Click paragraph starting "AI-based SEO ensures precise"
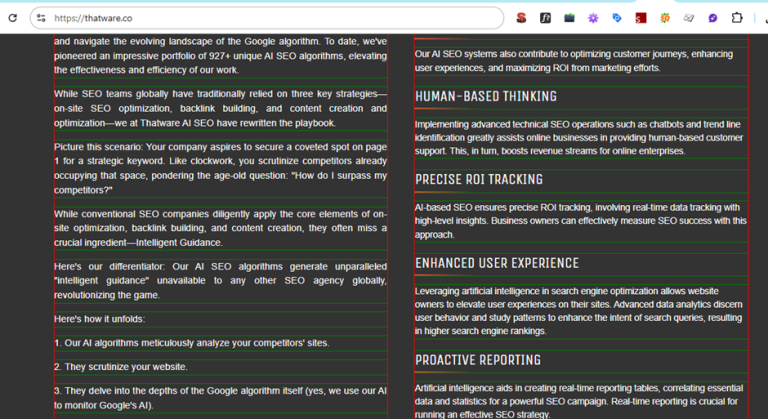Screen dimensions: 768x419 click(580, 221)
